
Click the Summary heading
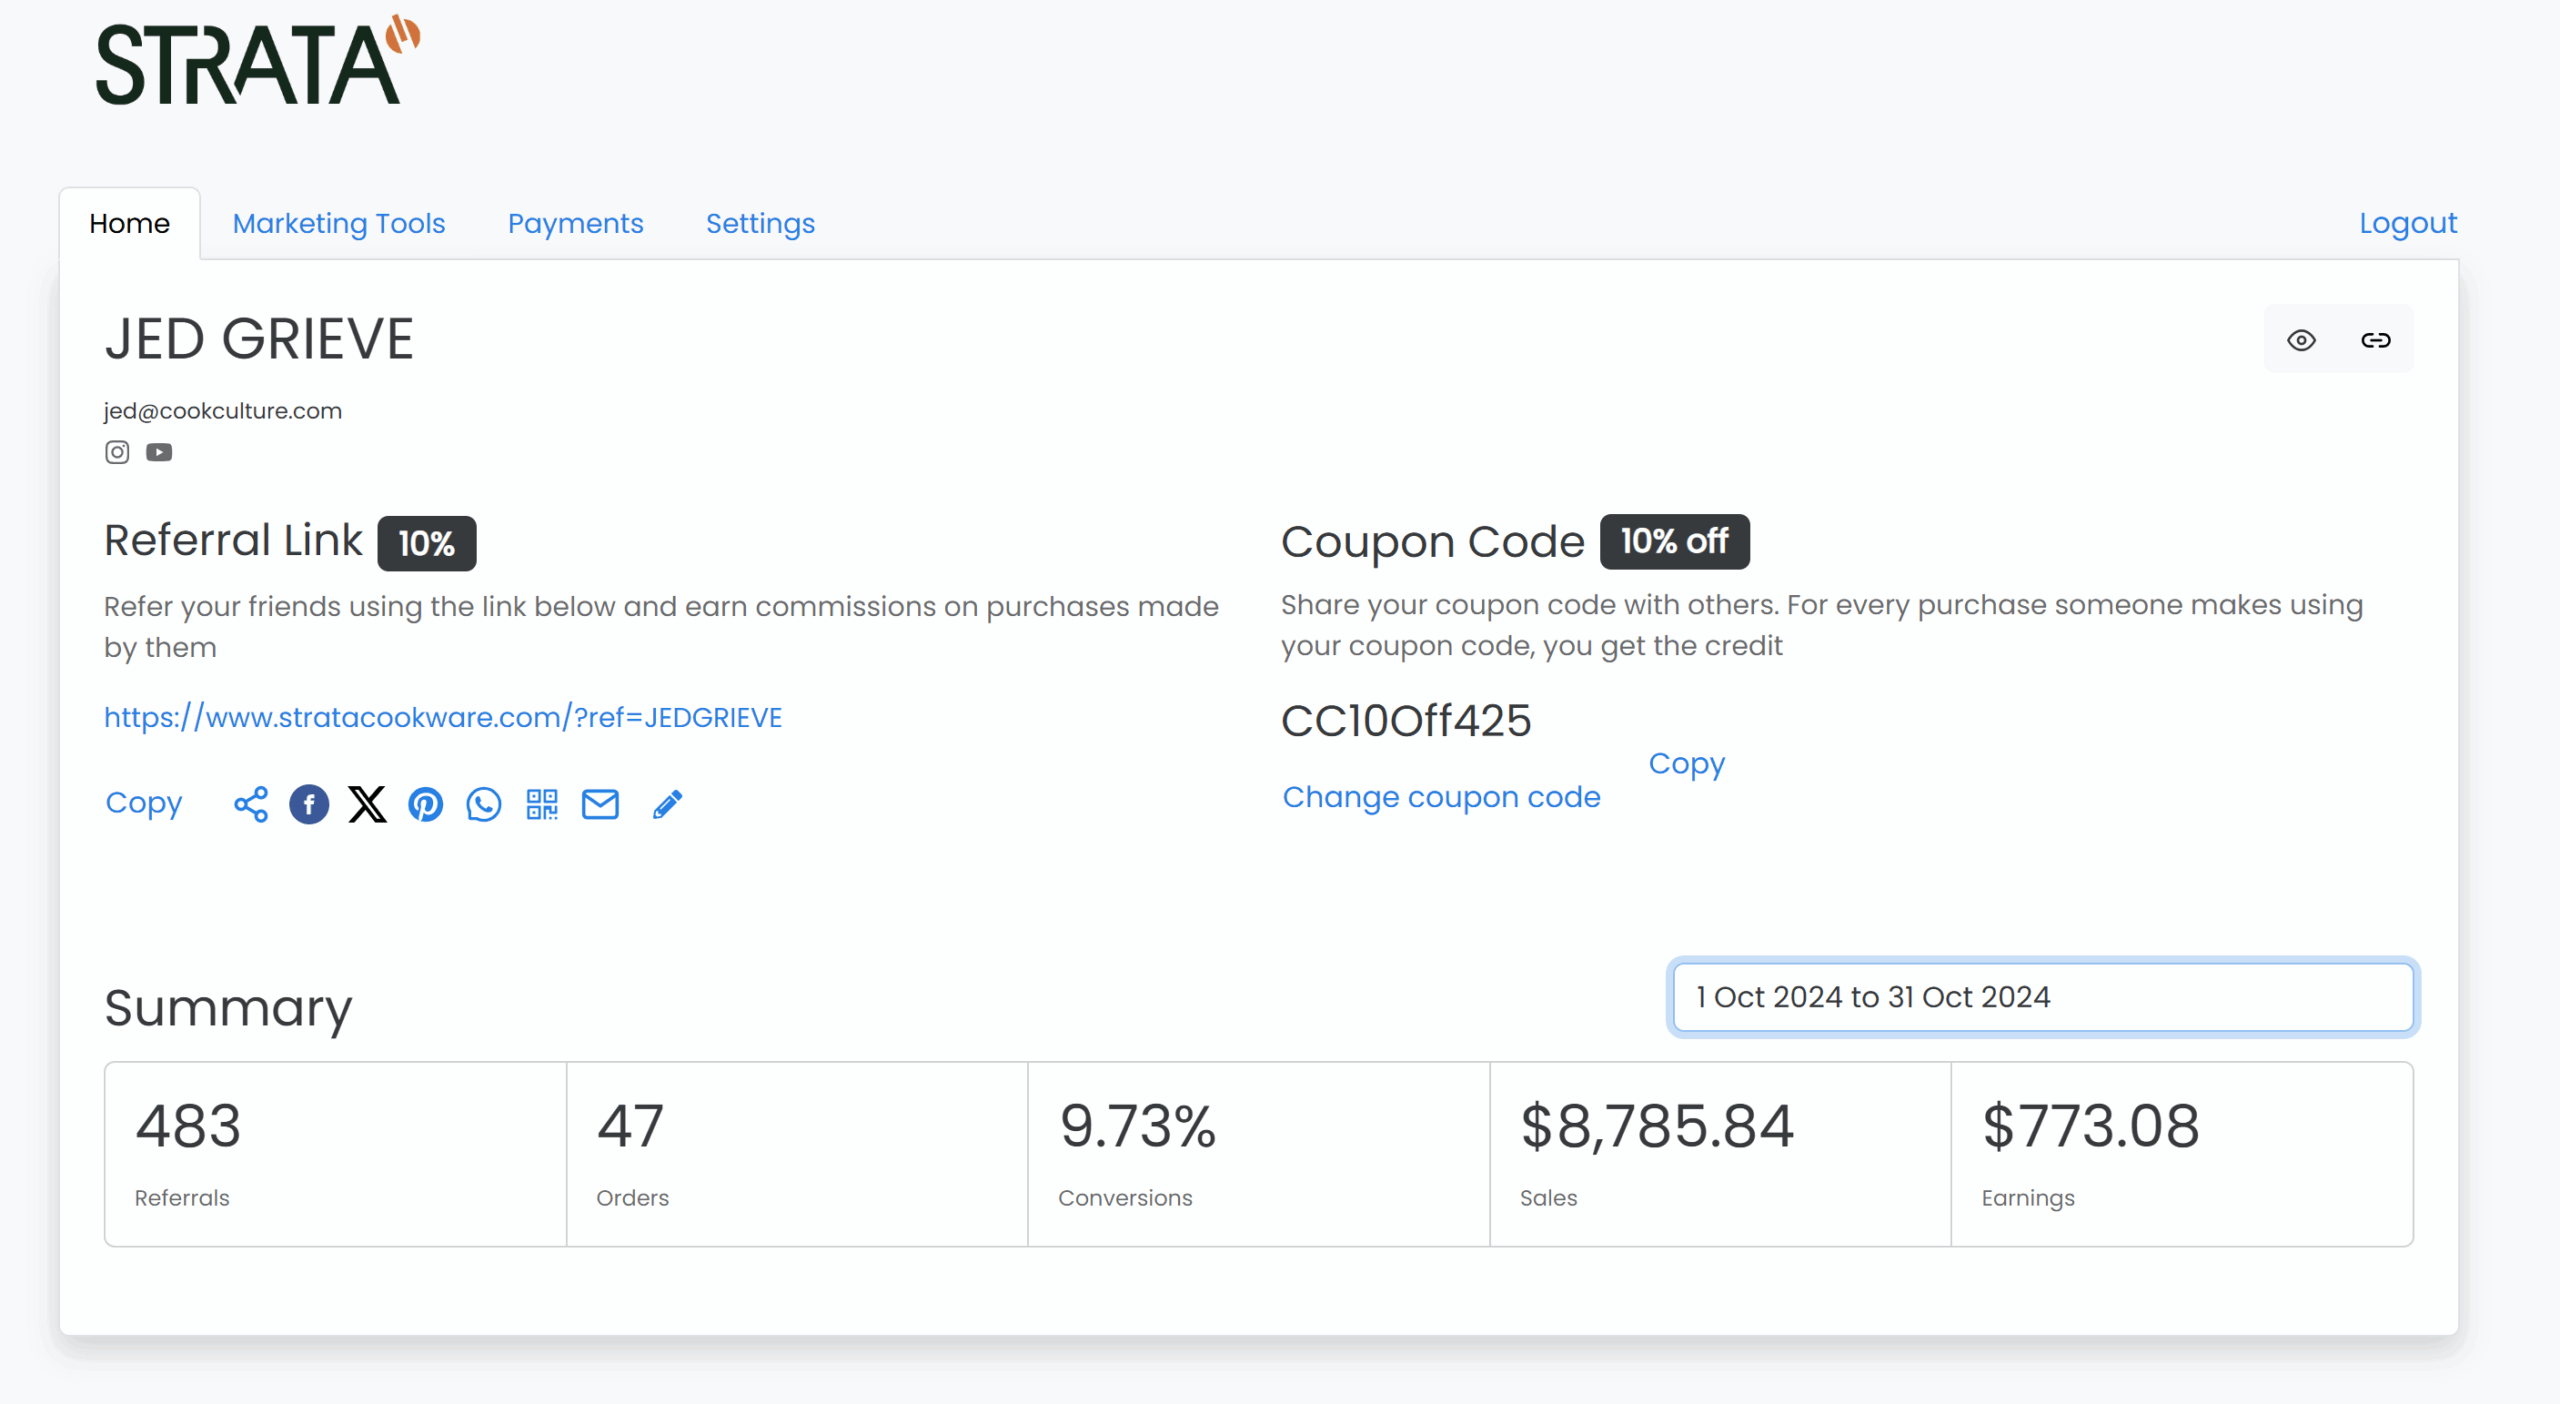(228, 1008)
